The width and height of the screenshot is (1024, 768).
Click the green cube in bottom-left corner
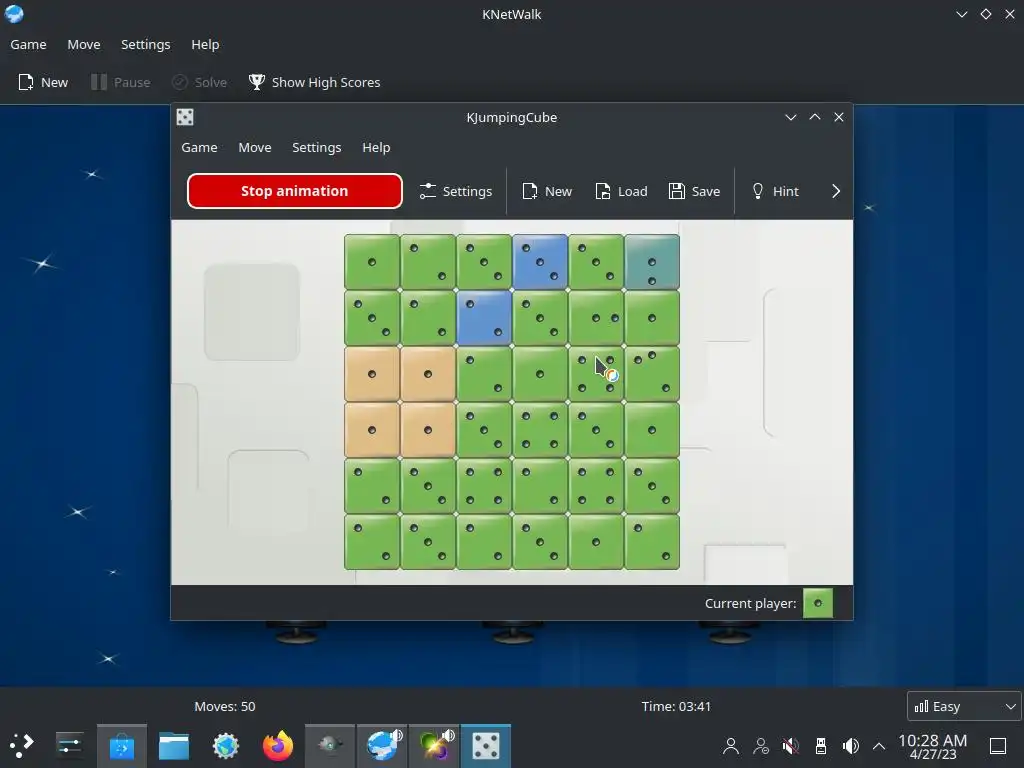(x=372, y=542)
